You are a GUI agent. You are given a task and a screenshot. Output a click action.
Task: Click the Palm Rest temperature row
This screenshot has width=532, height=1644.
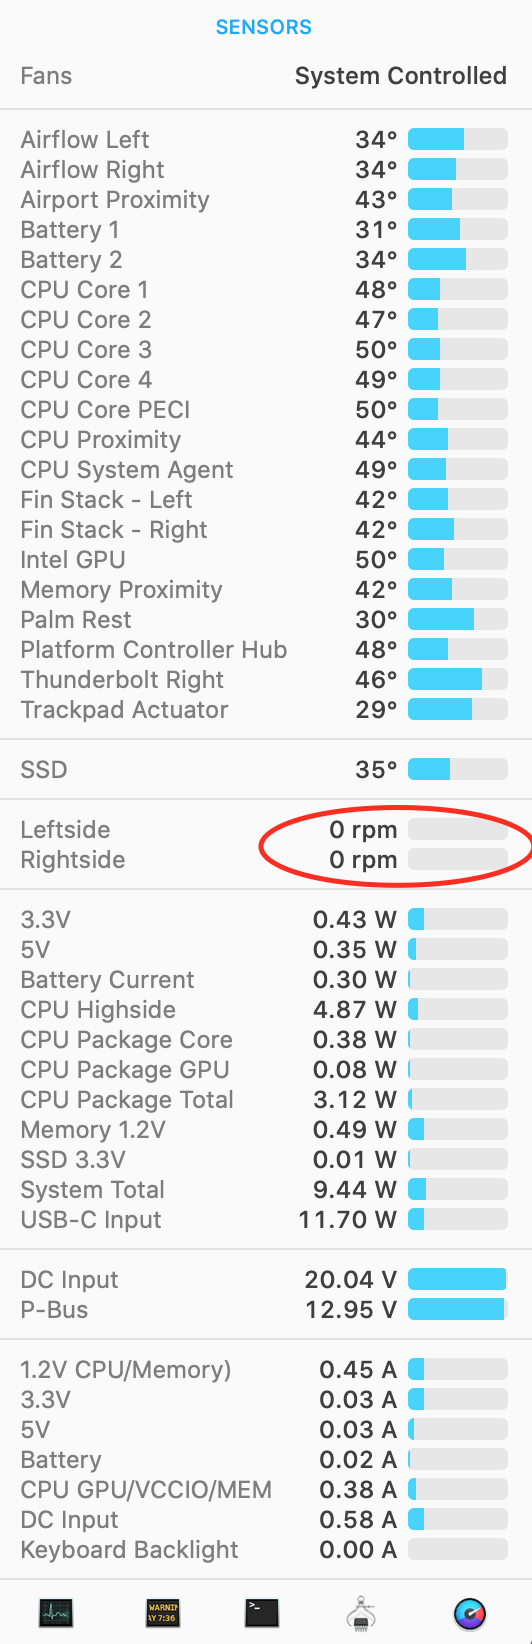click(266, 620)
